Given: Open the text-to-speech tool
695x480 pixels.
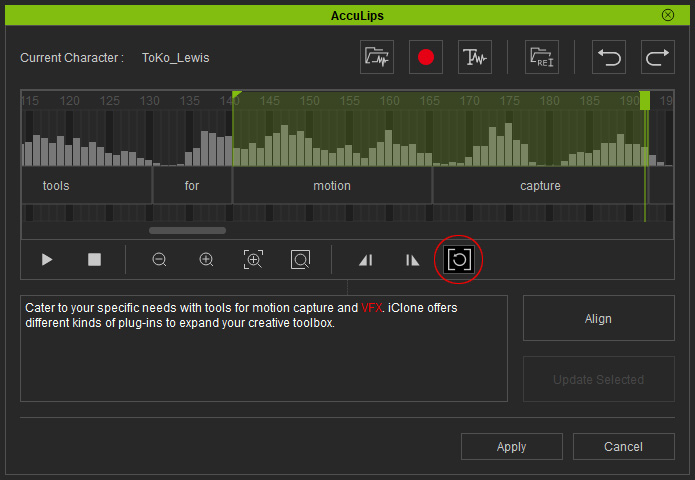Looking at the screenshot, I should pyautogui.click(x=474, y=58).
